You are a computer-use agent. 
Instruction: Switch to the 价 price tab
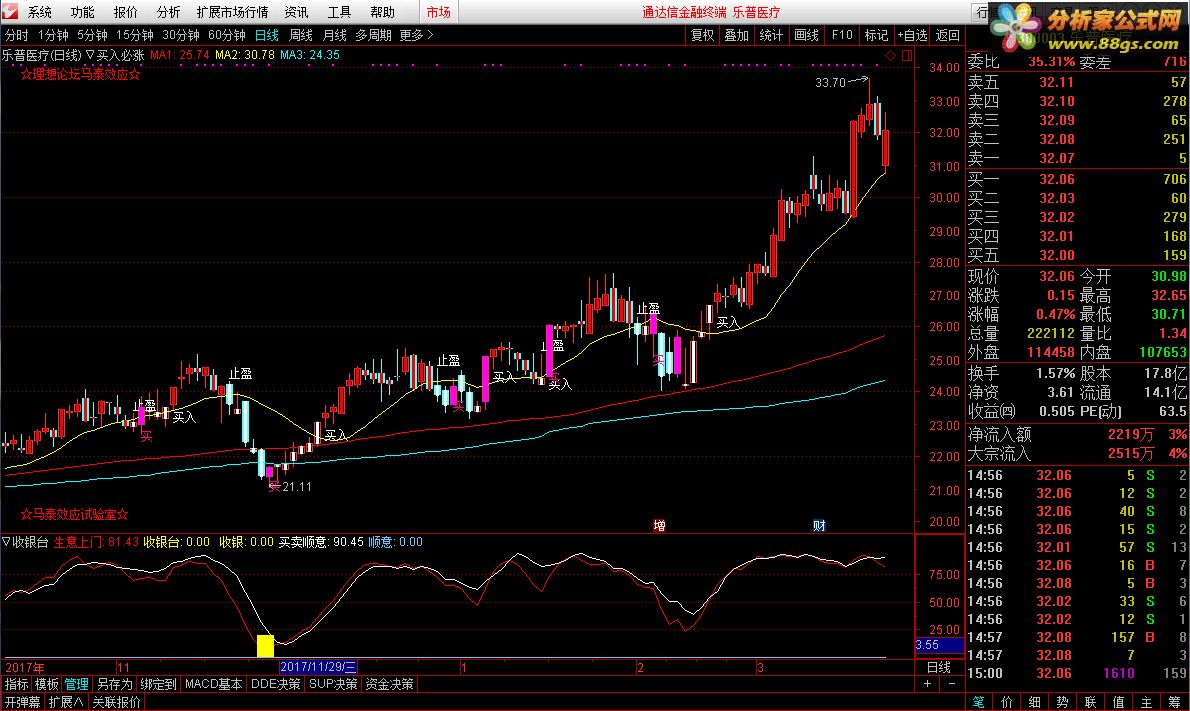click(1006, 702)
